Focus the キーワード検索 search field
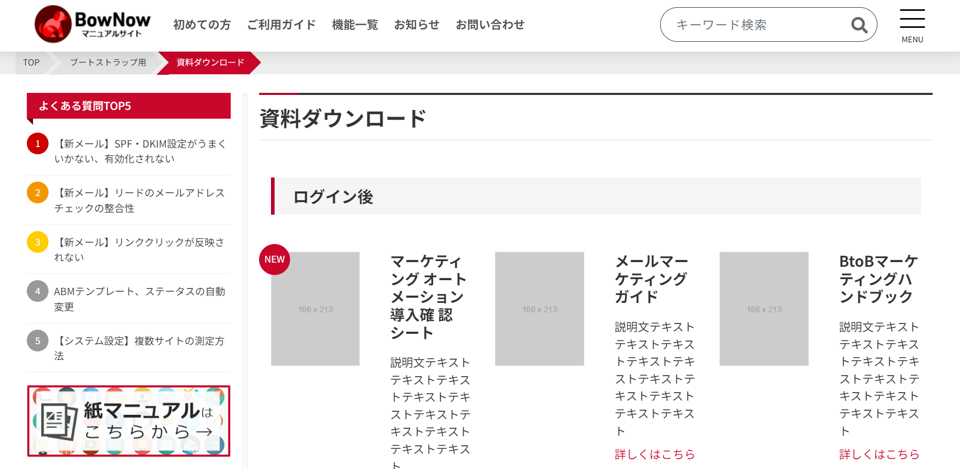The image size is (960, 469). pos(768,24)
